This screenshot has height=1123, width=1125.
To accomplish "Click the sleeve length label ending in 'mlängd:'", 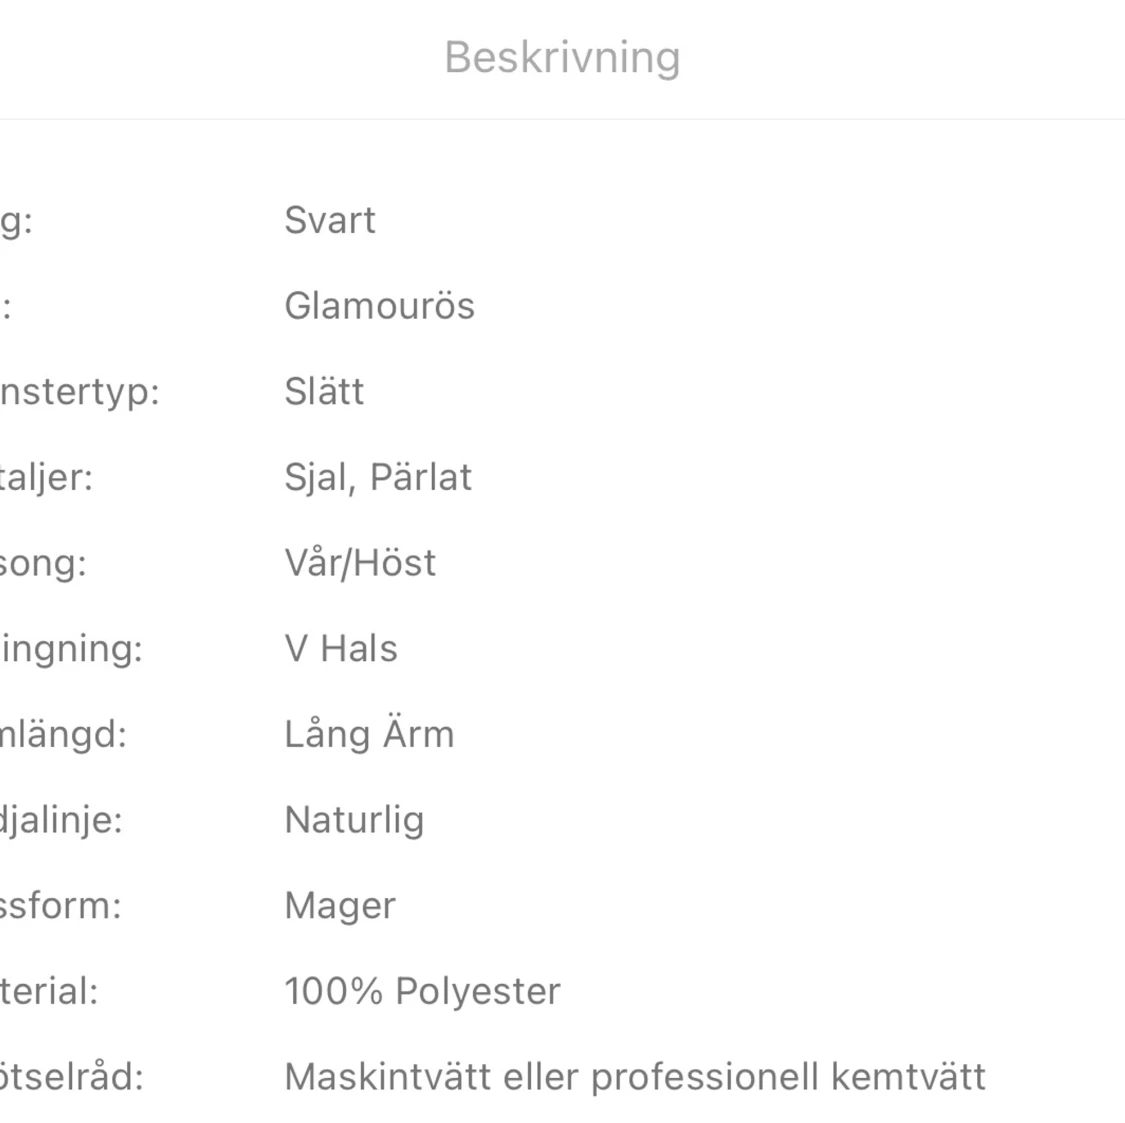I will click(63, 734).
